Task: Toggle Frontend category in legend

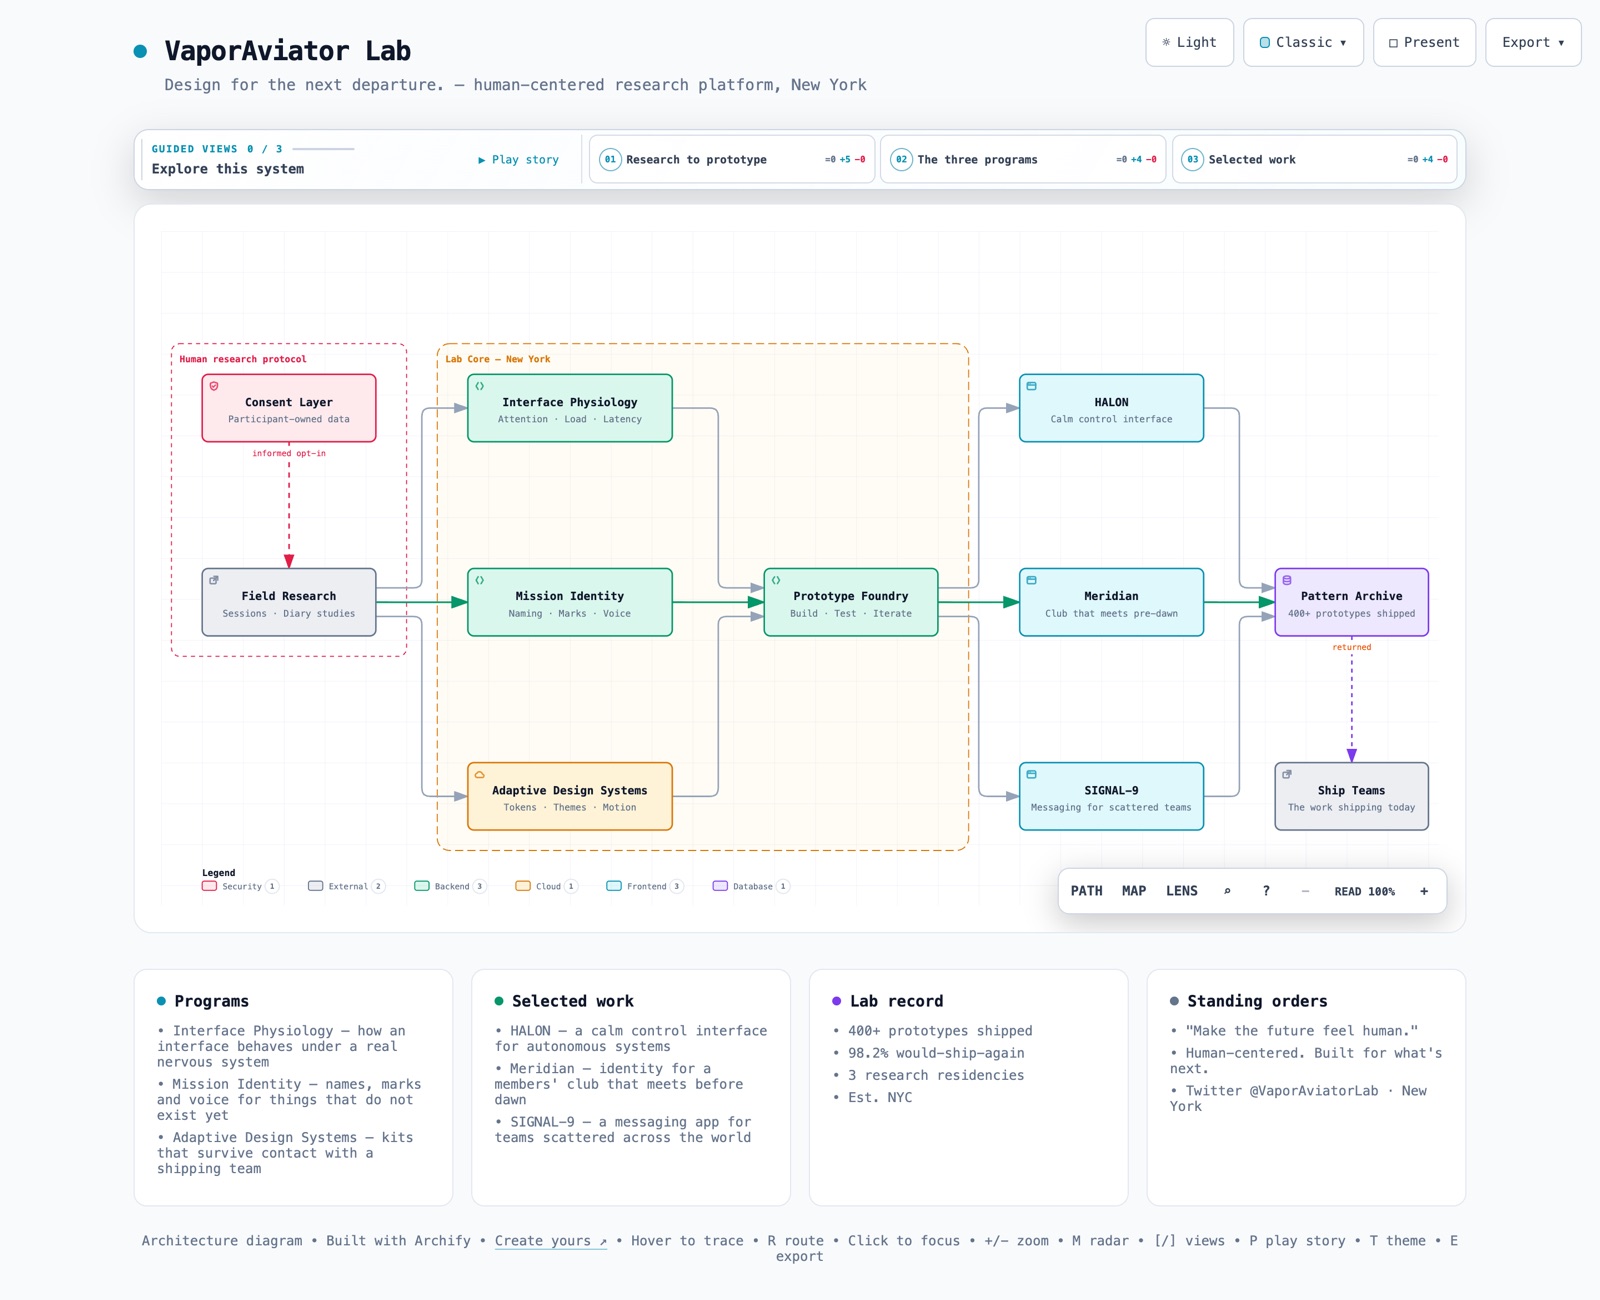Action: pyautogui.click(x=645, y=886)
